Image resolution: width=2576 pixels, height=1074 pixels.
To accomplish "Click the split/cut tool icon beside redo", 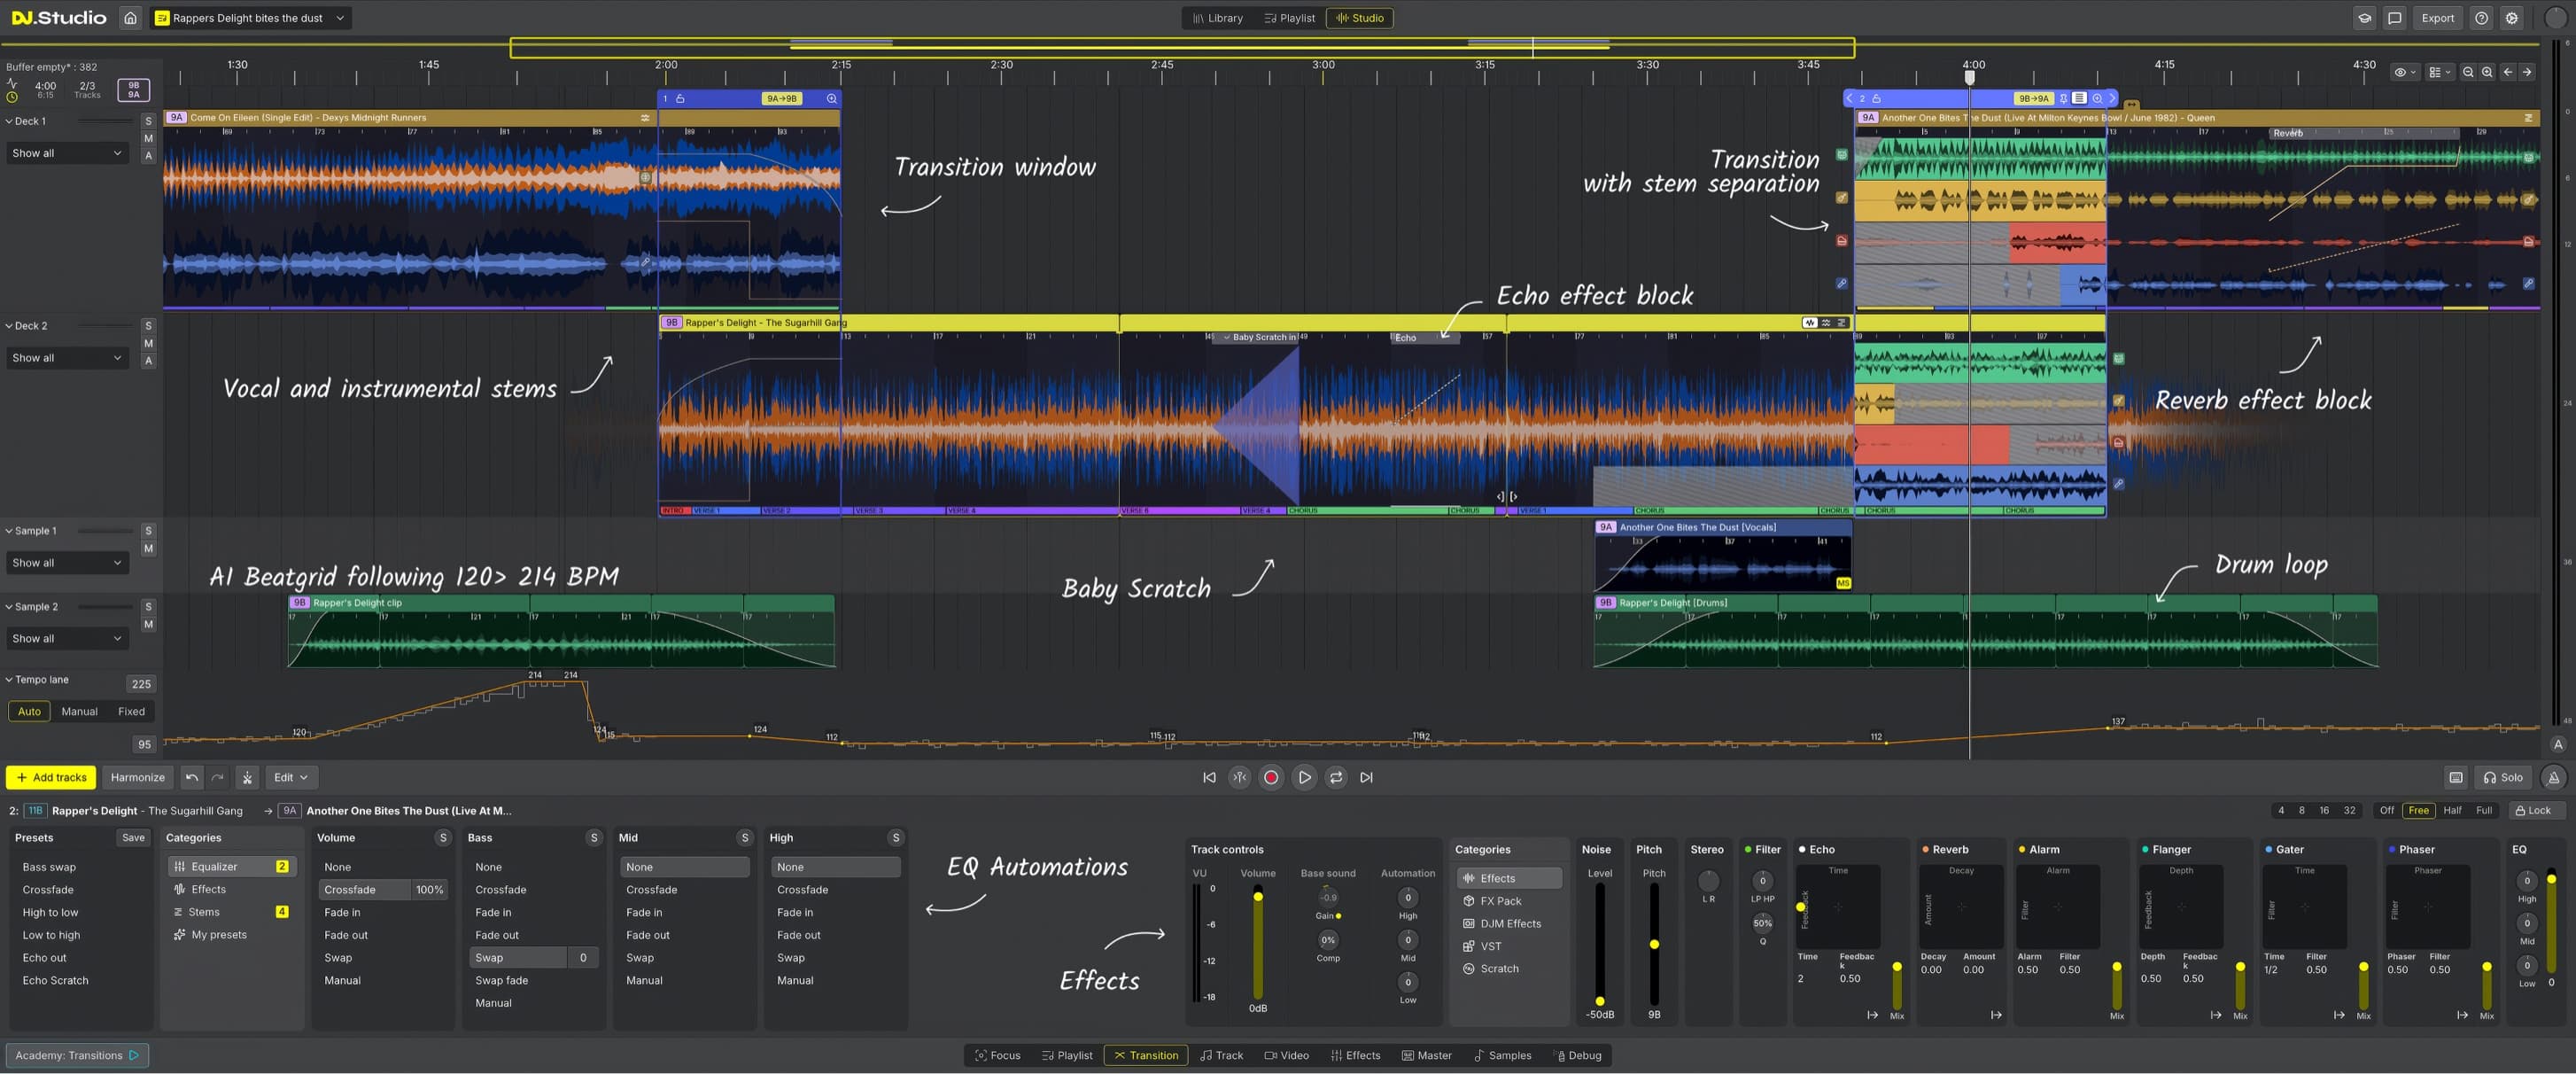I will (x=247, y=777).
